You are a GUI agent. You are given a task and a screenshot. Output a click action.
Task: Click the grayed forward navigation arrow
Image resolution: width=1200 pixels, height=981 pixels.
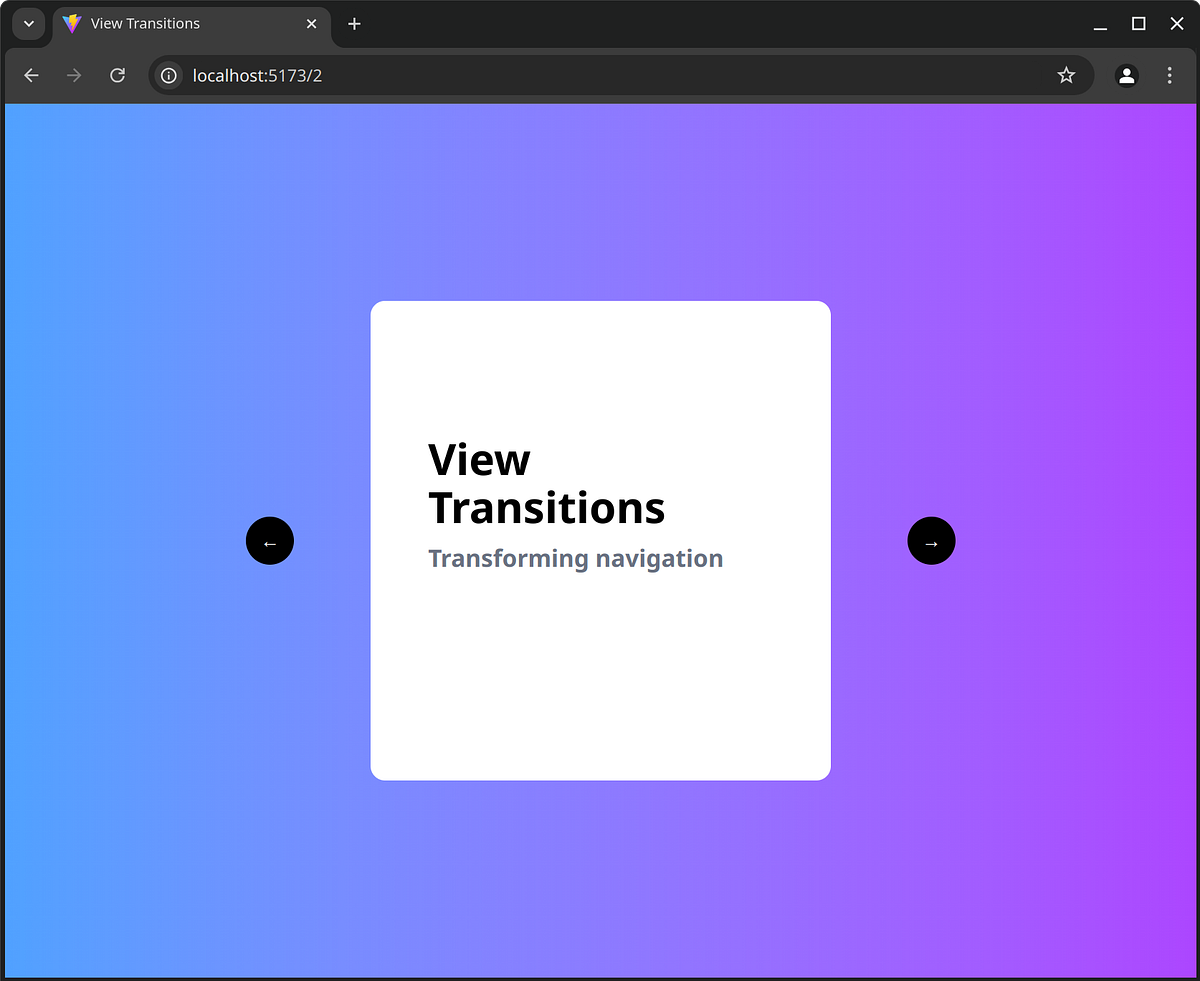pyautogui.click(x=73, y=75)
